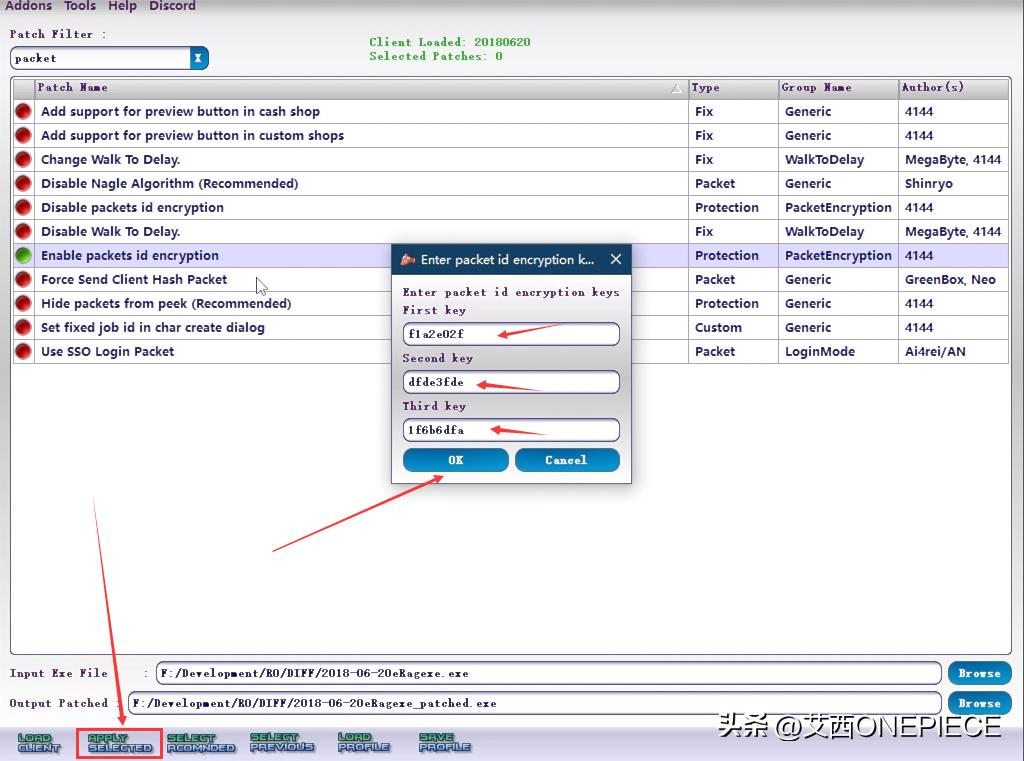The width and height of the screenshot is (1024, 761).
Task: Sort patches by the Type column header
Action: pyautogui.click(x=733, y=88)
